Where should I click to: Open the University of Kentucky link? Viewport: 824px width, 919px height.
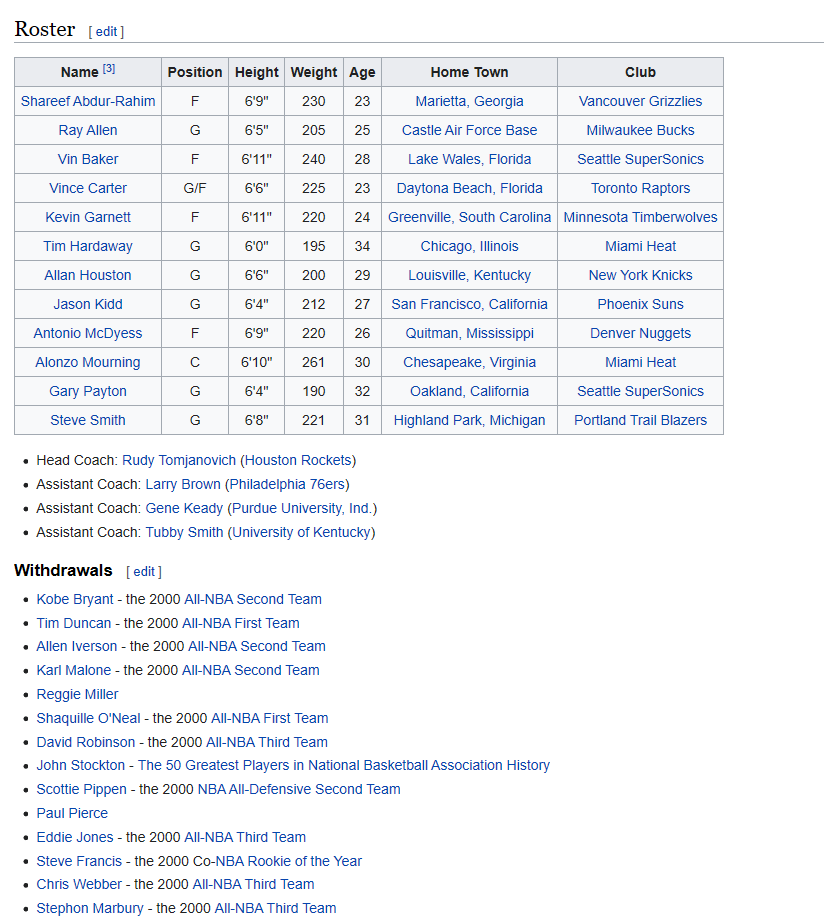(x=301, y=532)
